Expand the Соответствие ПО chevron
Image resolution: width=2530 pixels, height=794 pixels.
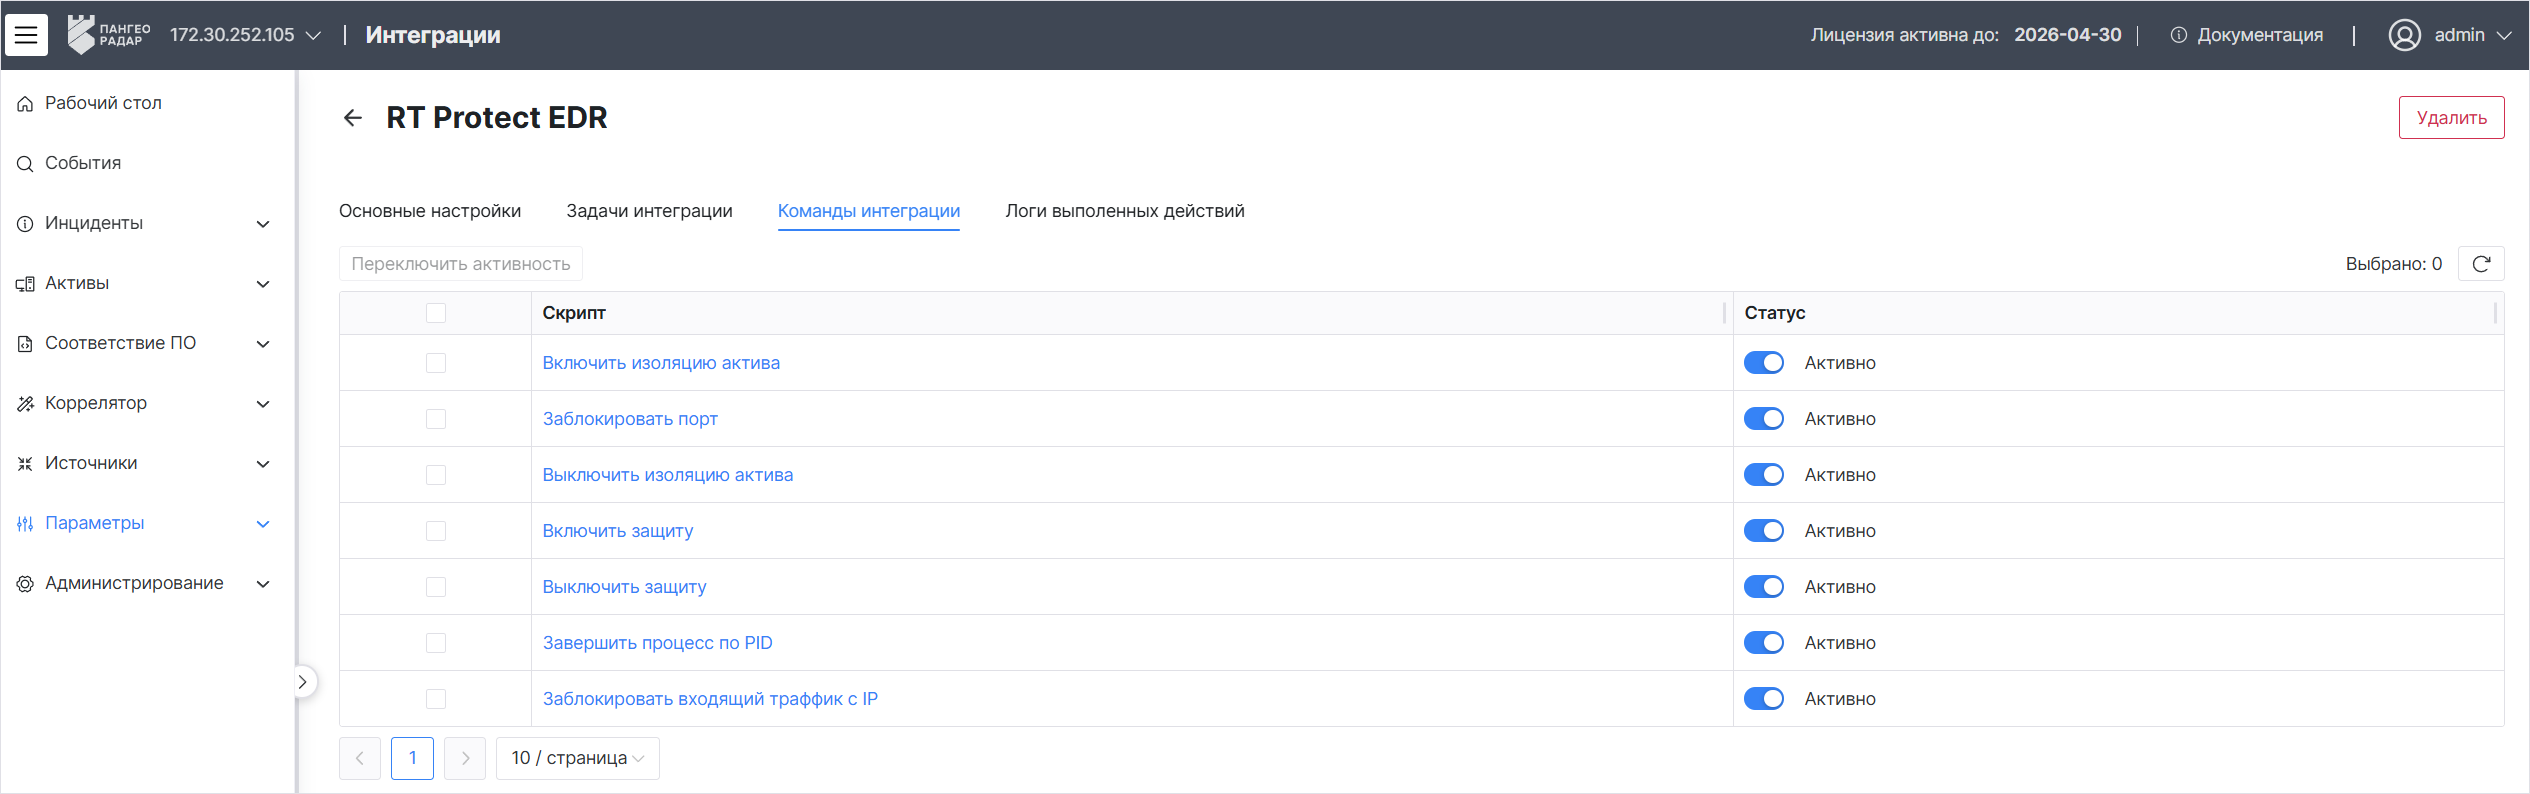(x=263, y=344)
